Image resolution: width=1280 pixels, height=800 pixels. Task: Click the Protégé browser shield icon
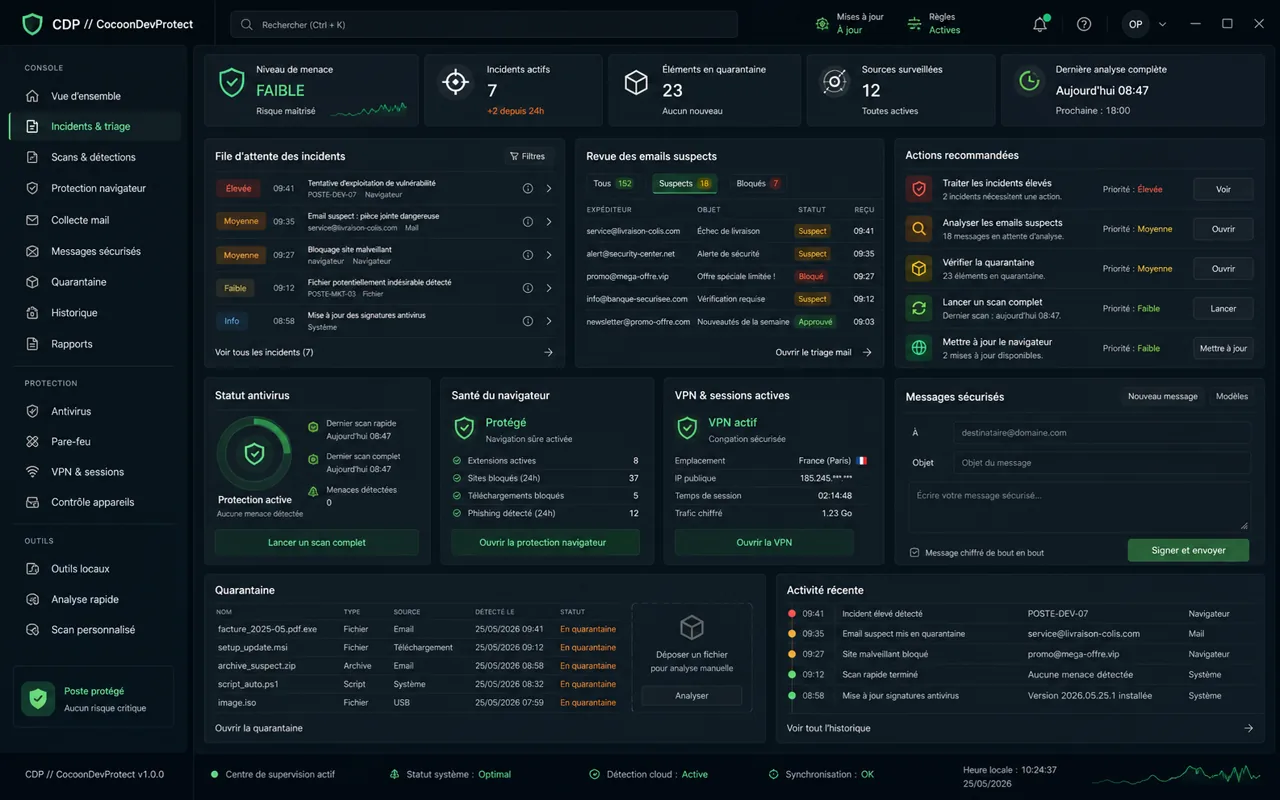[464, 429]
